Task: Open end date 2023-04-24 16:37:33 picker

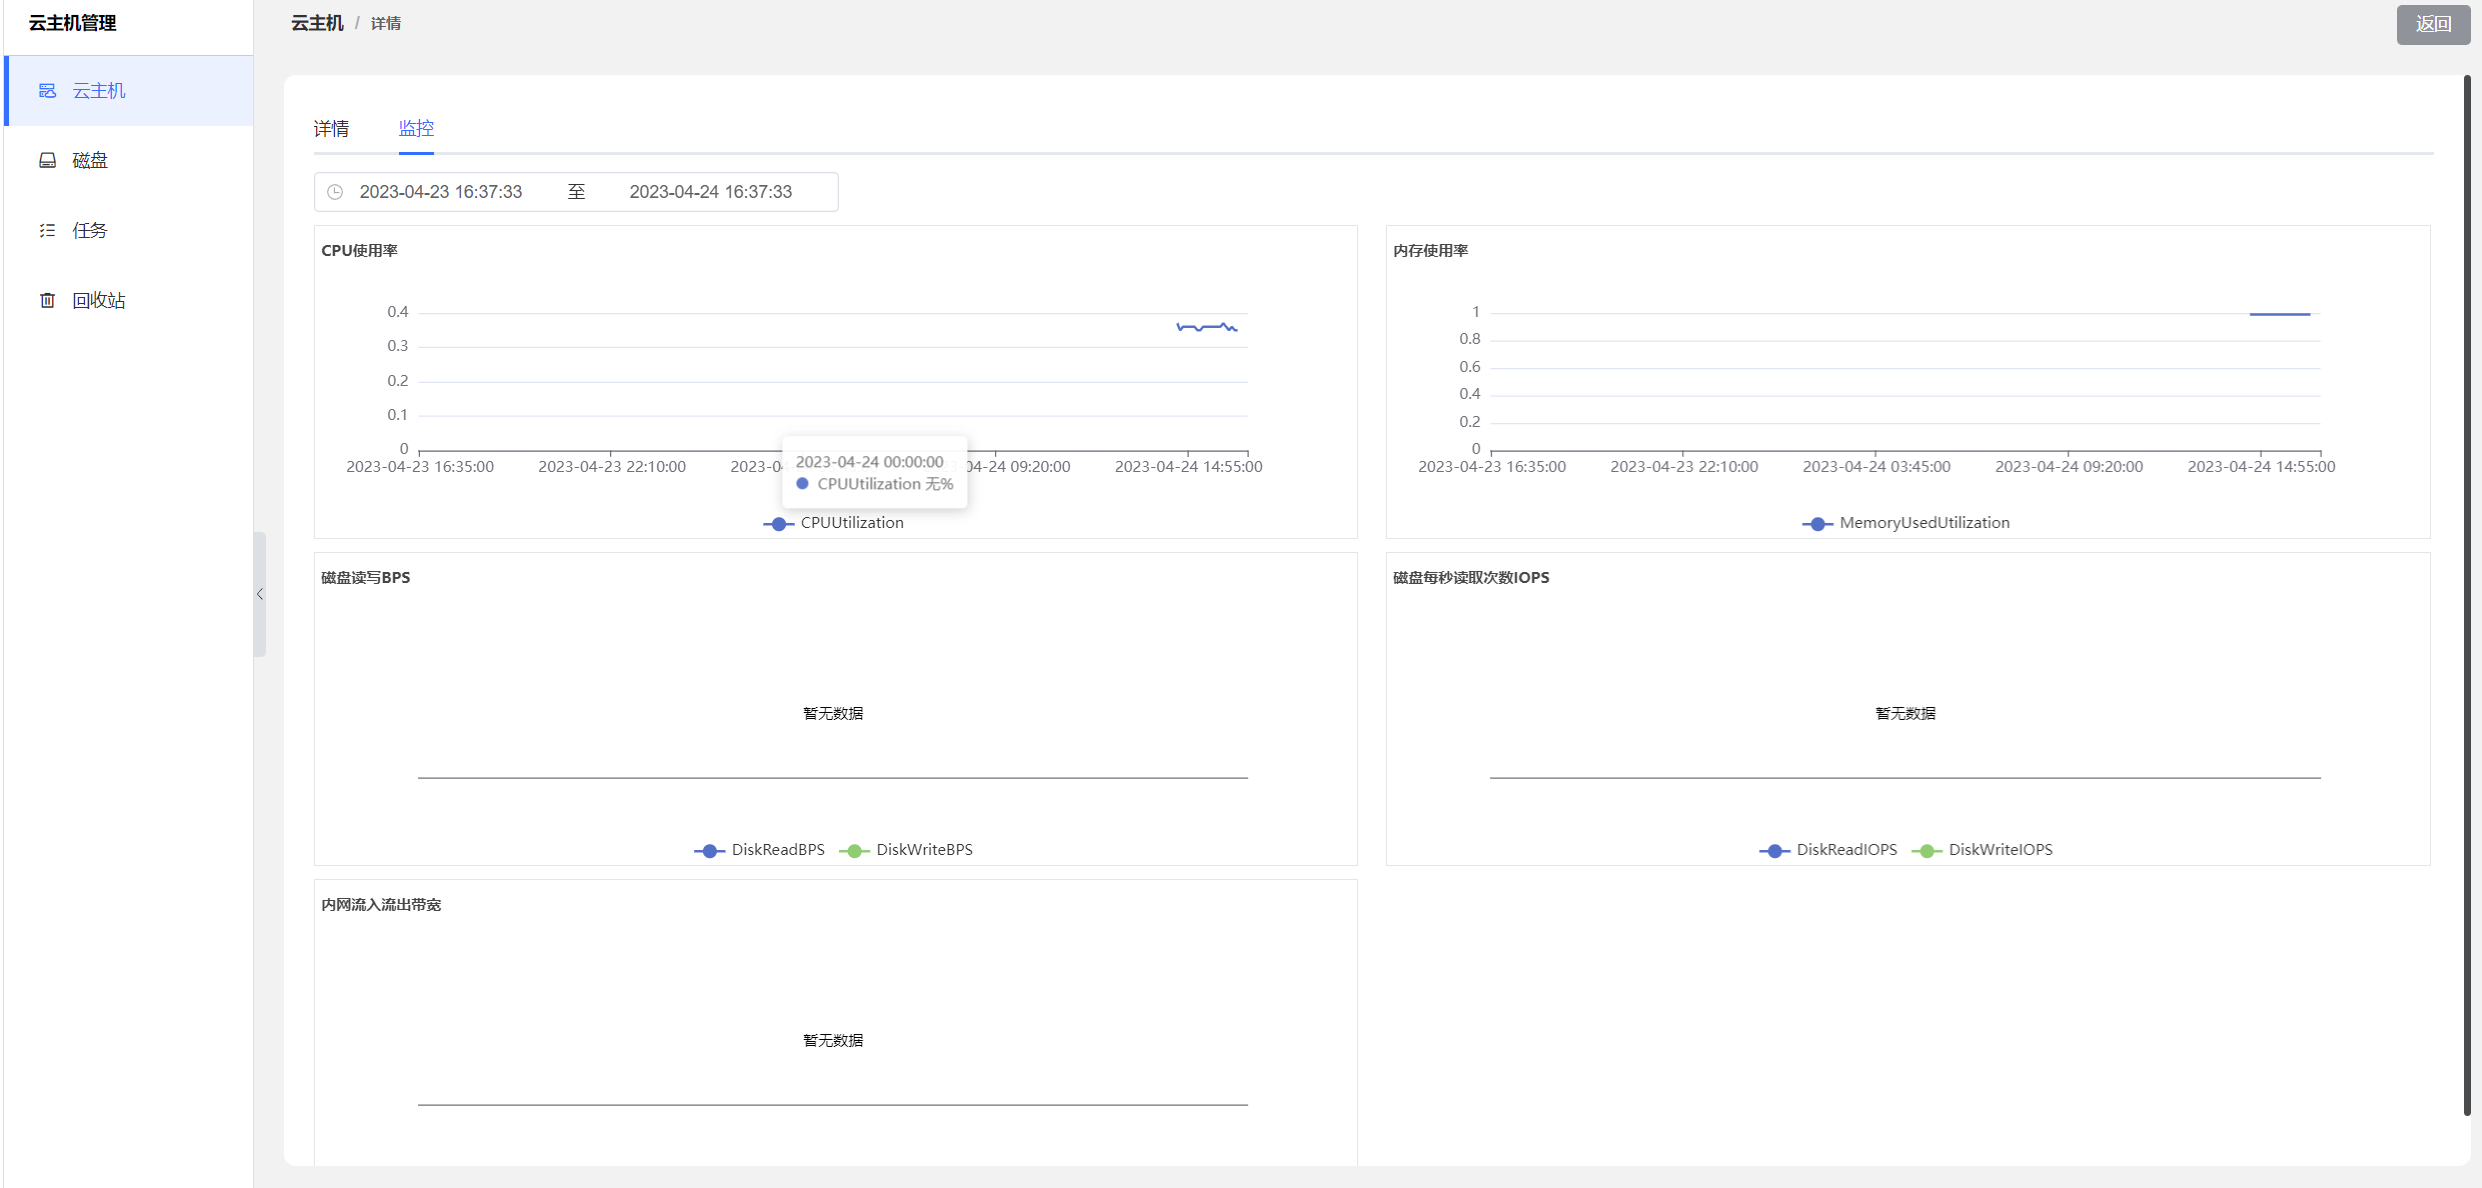Action: click(x=710, y=192)
